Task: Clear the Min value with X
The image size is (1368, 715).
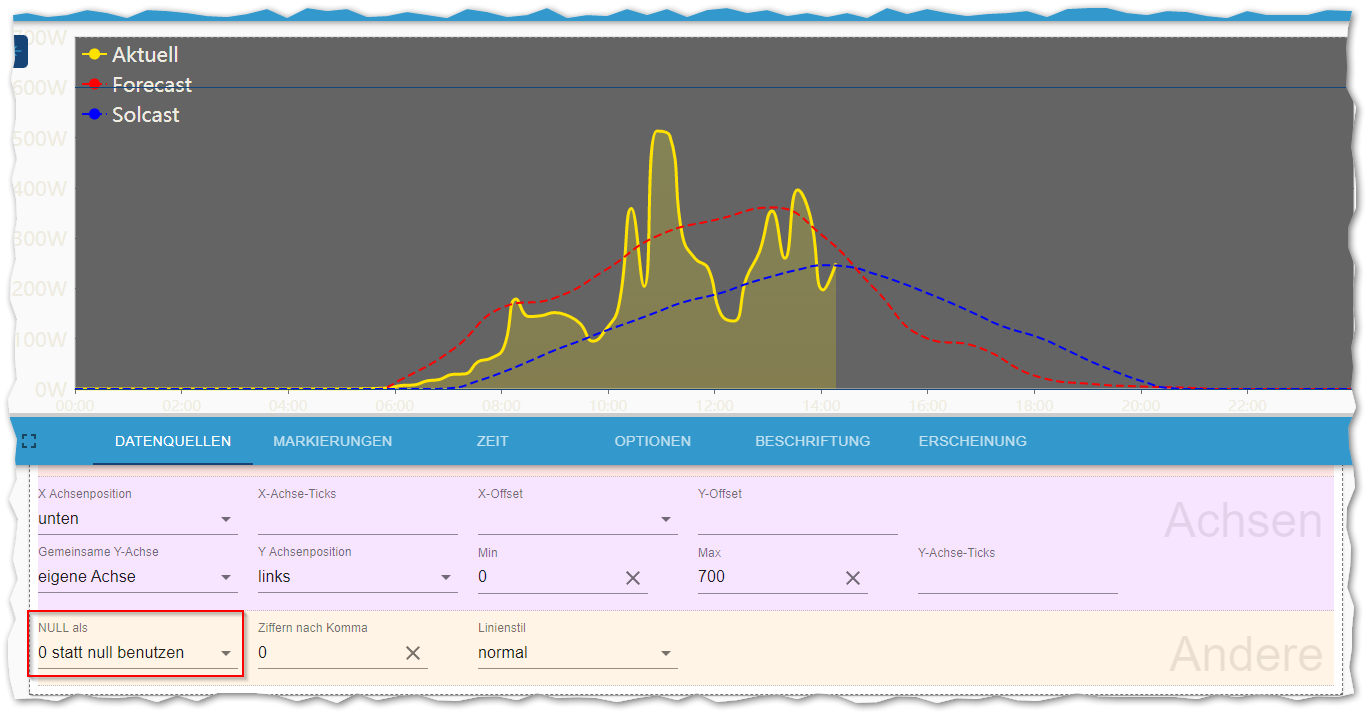Action: point(633,578)
